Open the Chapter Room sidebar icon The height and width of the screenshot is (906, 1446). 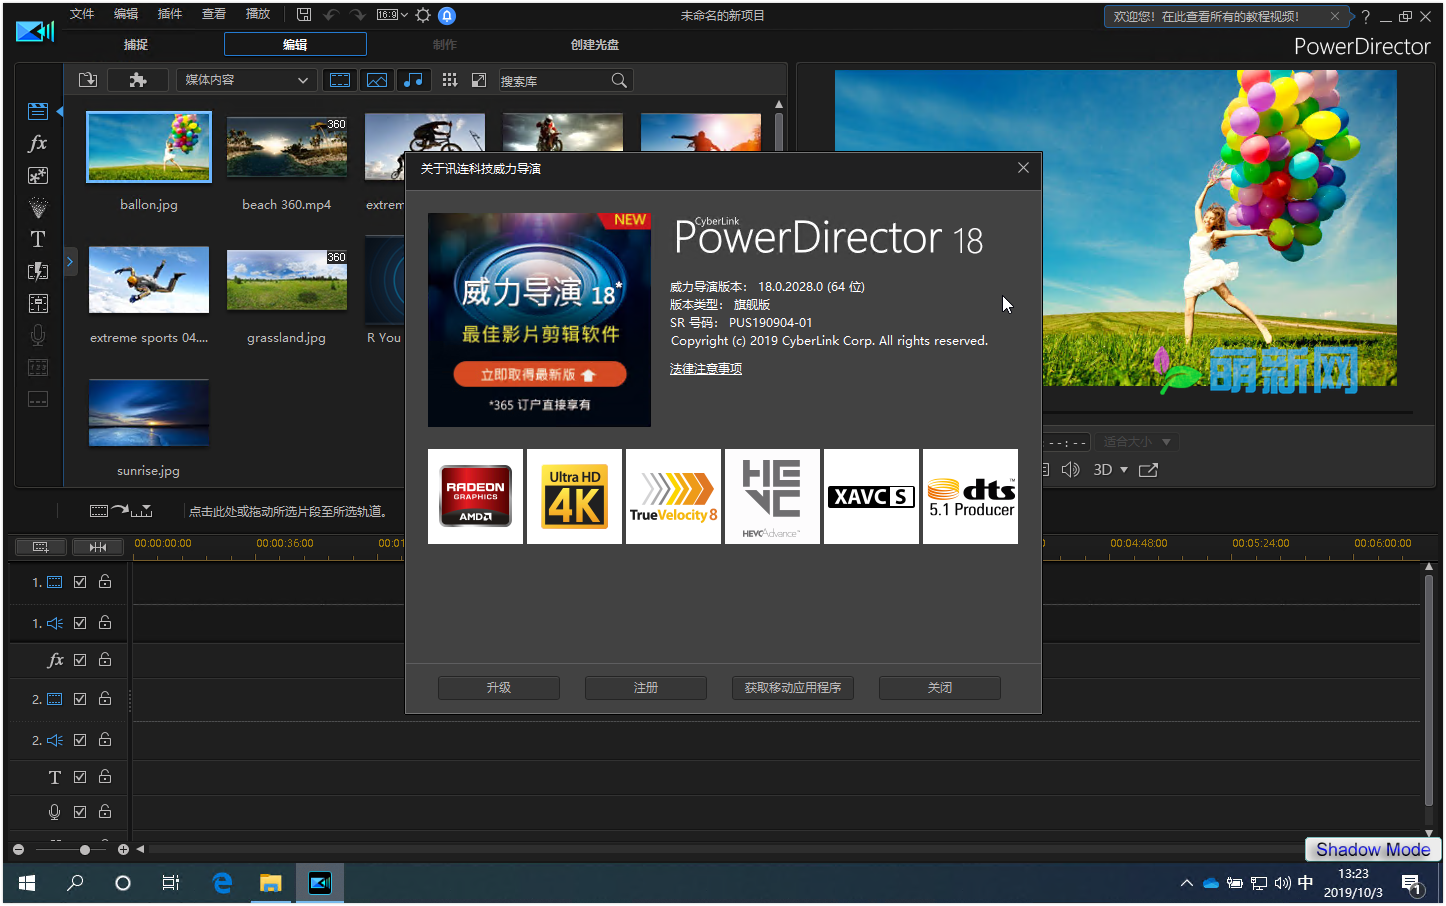coord(38,367)
